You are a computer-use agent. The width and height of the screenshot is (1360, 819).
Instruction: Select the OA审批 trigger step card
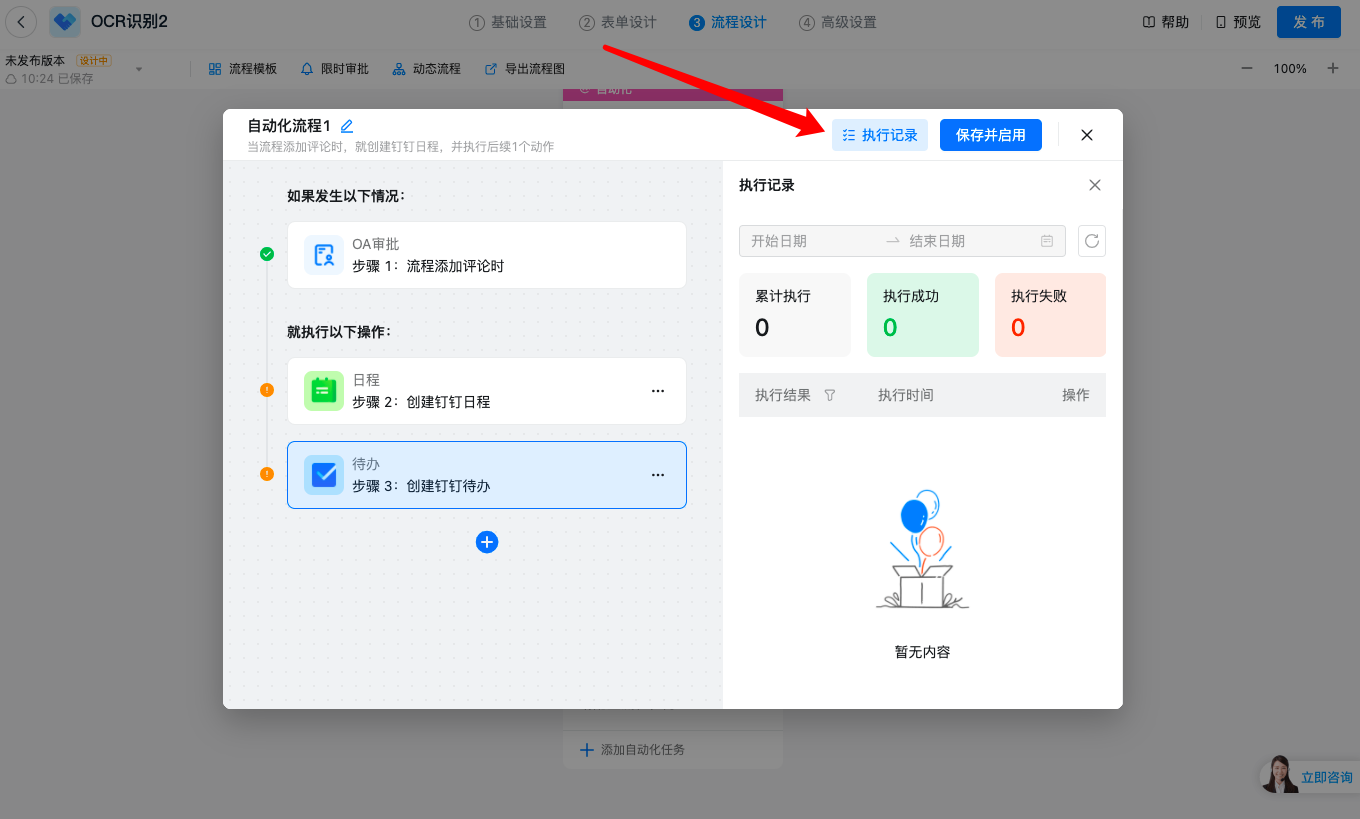486,255
